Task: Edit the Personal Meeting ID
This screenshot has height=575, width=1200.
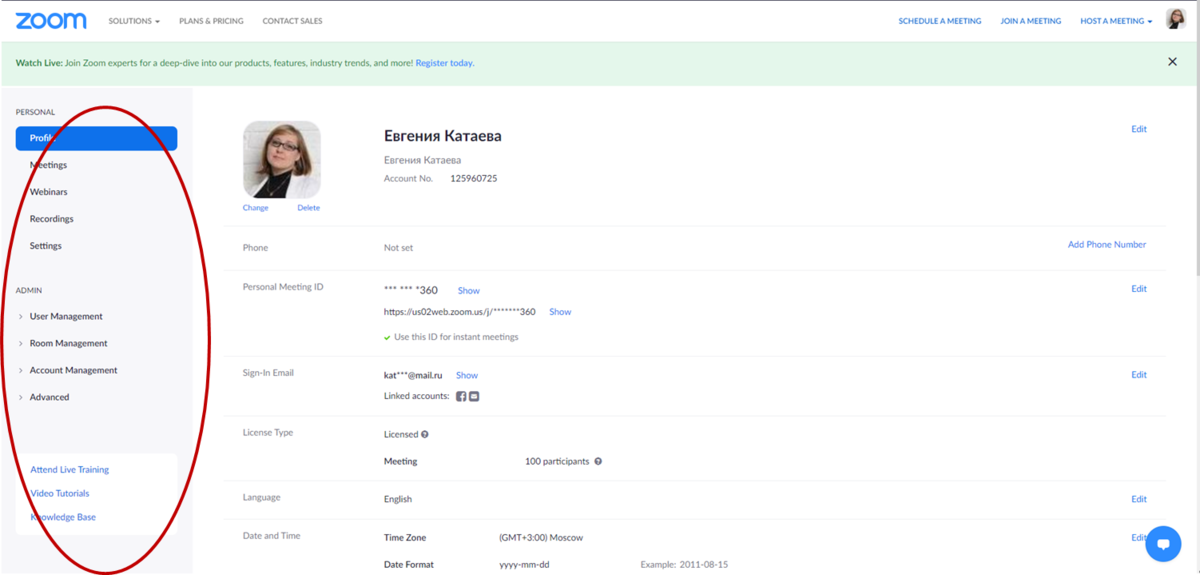Action: point(1139,289)
